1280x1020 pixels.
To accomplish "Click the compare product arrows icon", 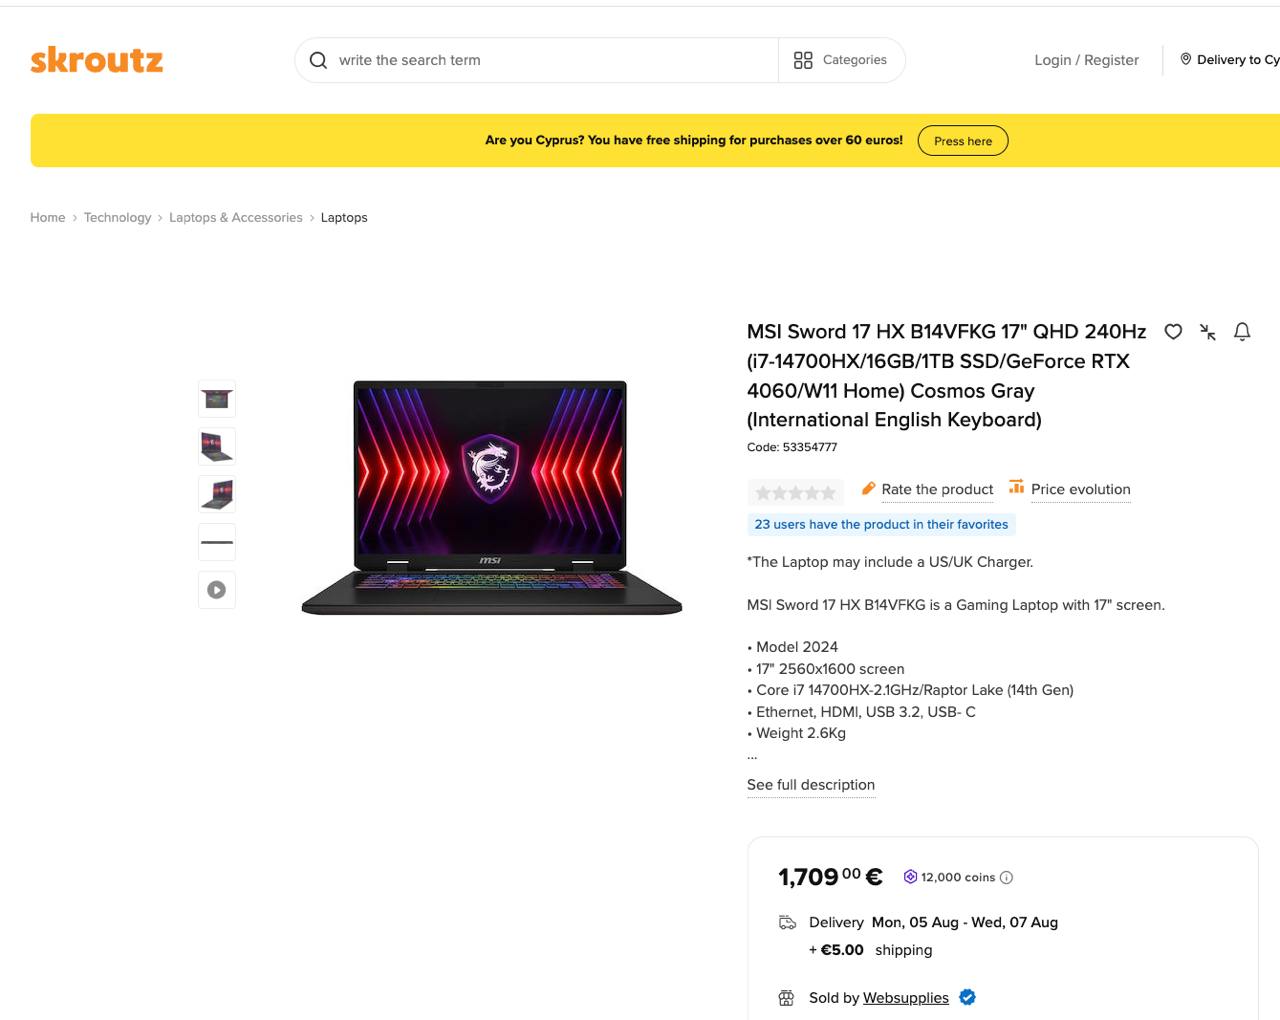I will pos(1208,332).
